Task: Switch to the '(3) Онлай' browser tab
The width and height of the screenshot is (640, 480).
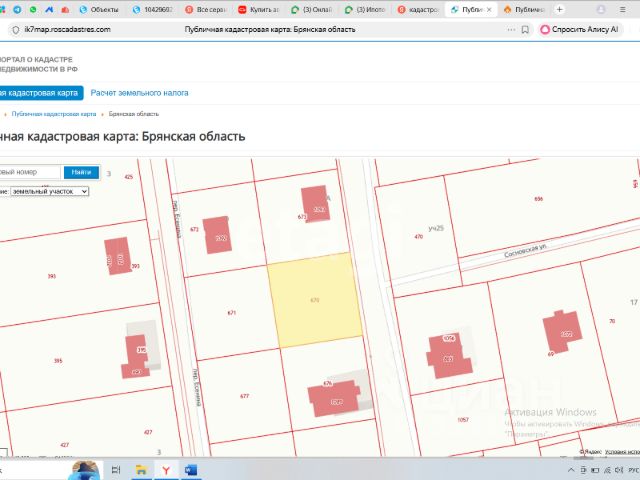Action: pos(312,9)
